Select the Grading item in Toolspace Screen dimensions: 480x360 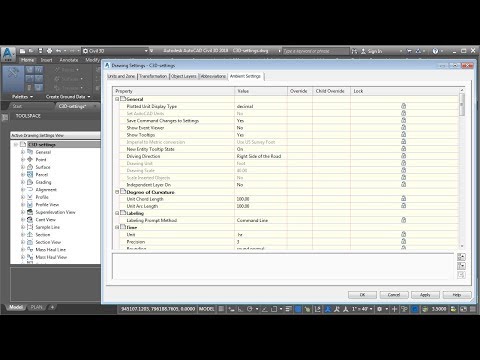[x=43, y=182]
